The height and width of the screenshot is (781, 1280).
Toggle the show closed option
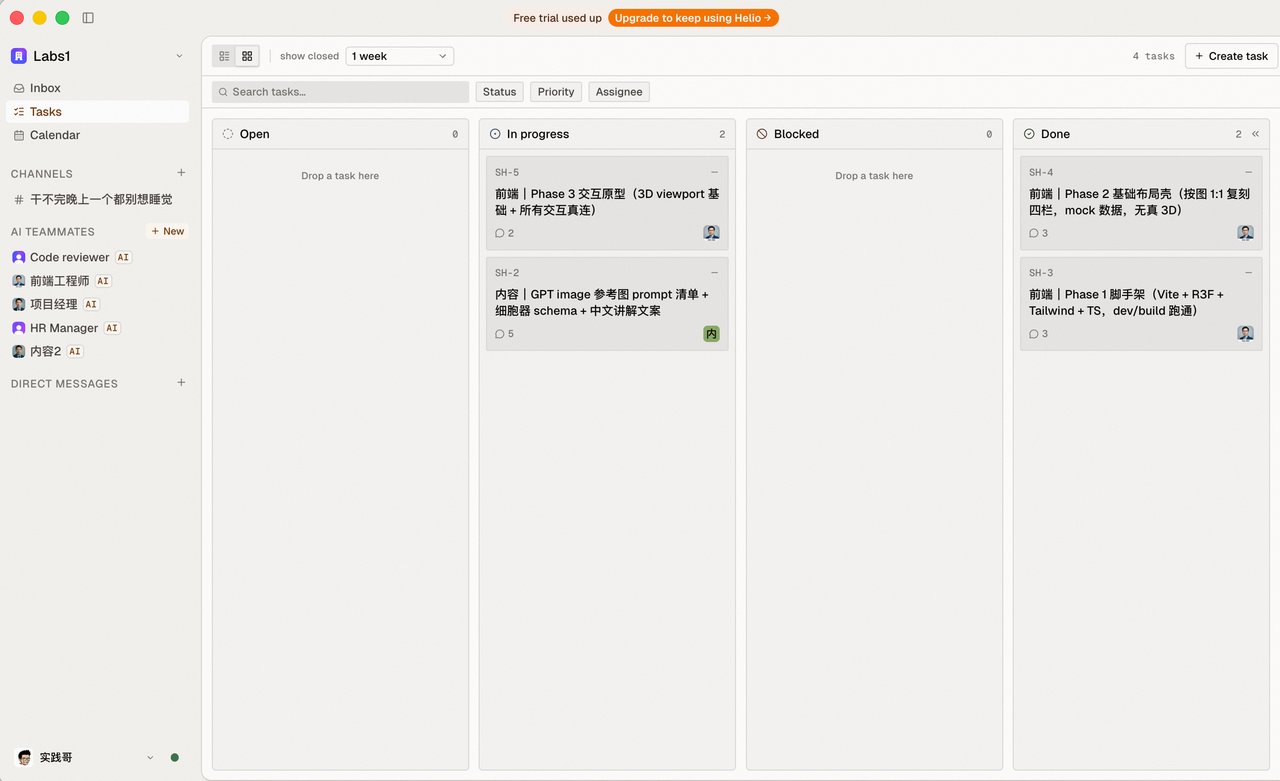309,56
